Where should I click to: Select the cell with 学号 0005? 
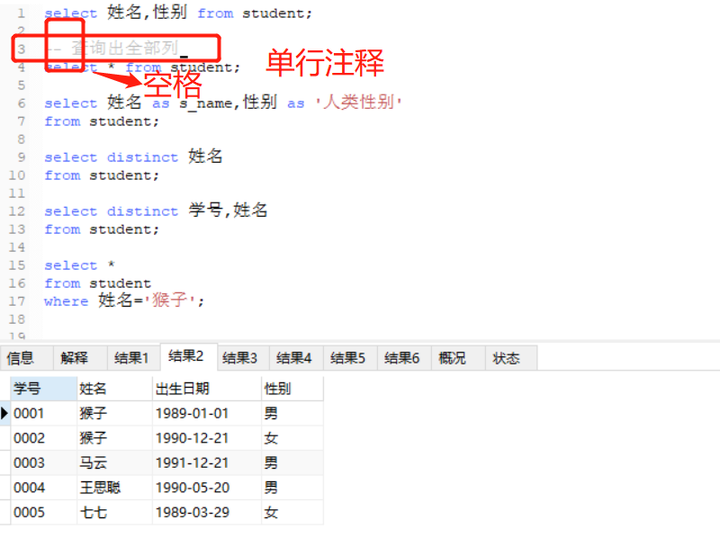44,512
